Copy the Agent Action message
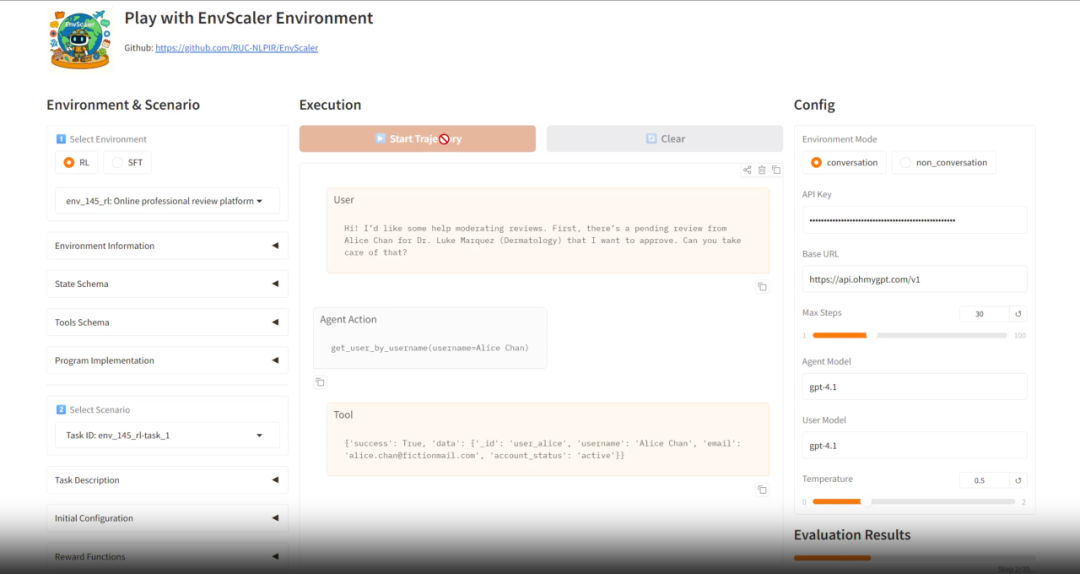 (x=320, y=382)
